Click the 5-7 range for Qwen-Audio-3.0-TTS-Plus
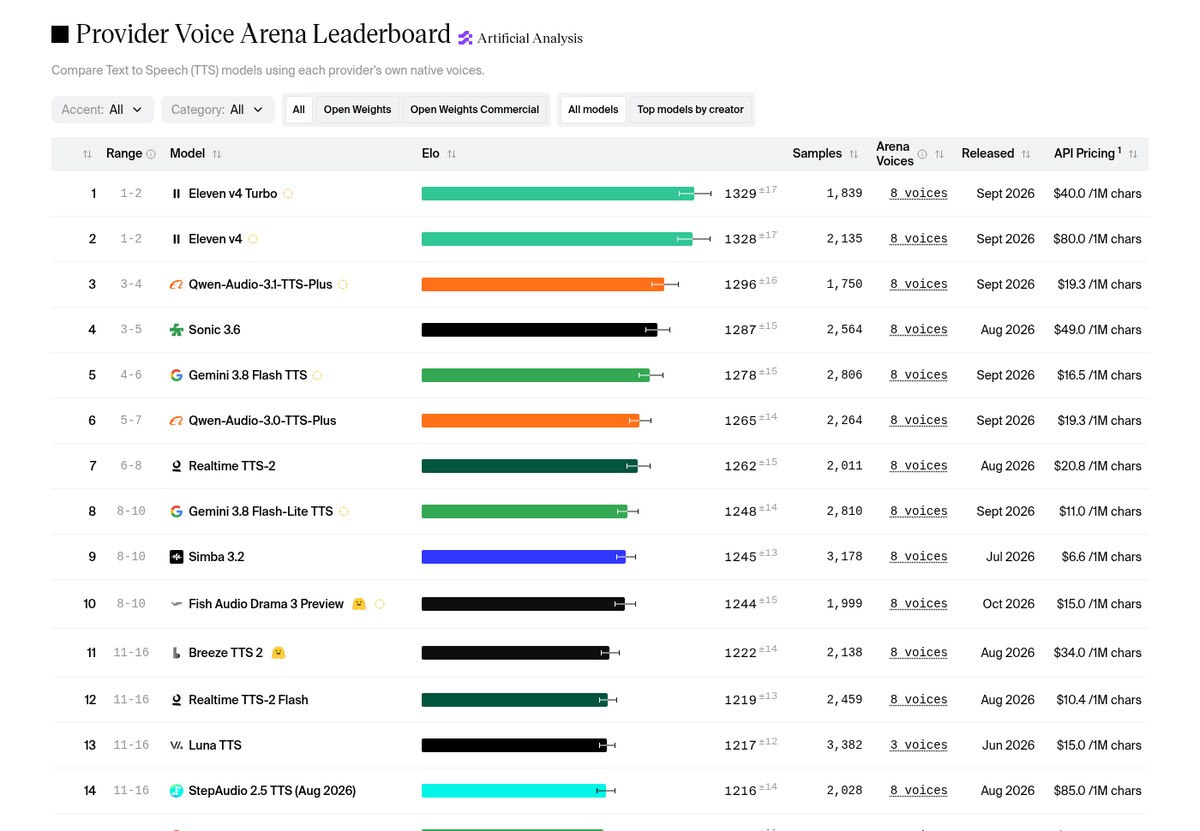Screen dimensions: 1200x831 (131, 421)
